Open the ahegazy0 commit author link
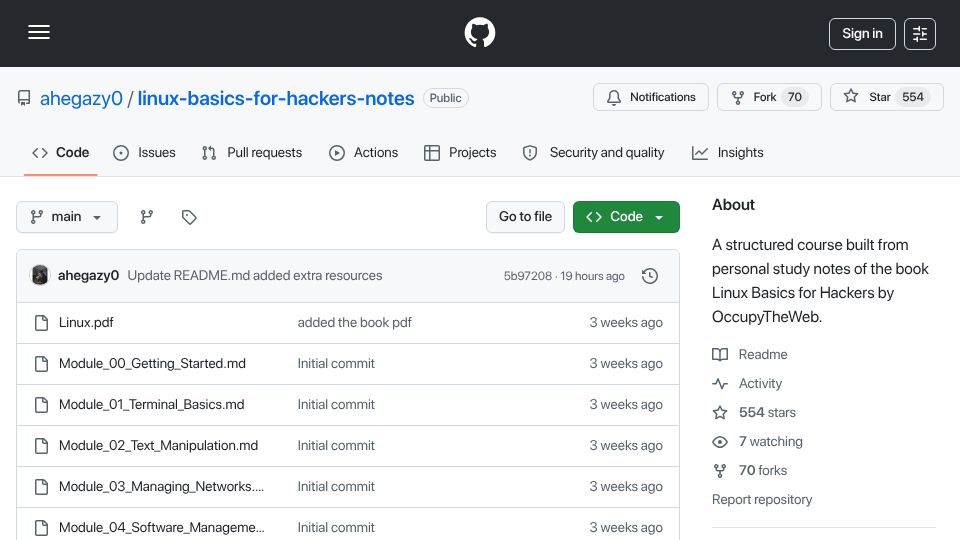Viewport: 960px width, 540px height. [88, 276]
